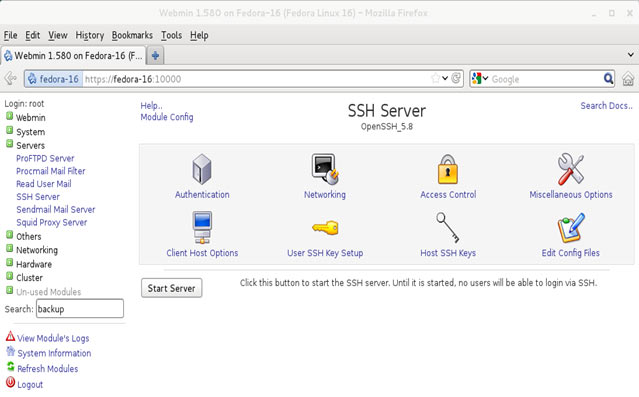Screen dimensions: 639x397
Task: Open the History menu
Action: [90, 35]
